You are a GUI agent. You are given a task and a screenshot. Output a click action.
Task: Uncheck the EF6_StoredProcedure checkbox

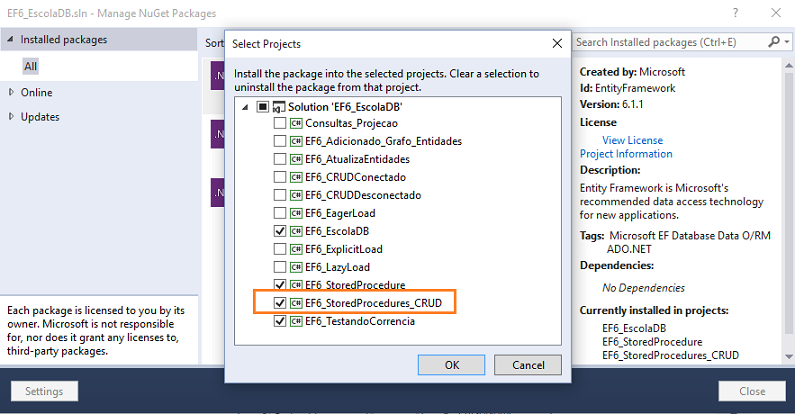(279, 285)
